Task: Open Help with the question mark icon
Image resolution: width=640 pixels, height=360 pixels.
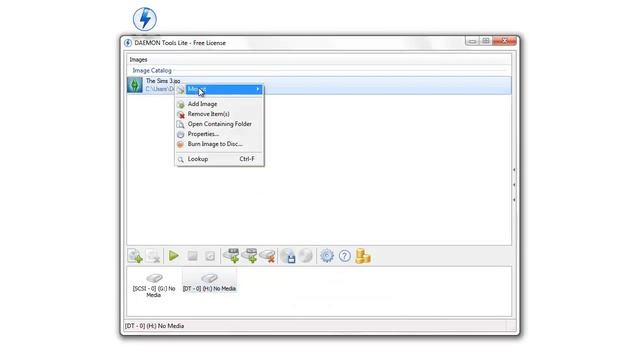Action: click(345, 256)
